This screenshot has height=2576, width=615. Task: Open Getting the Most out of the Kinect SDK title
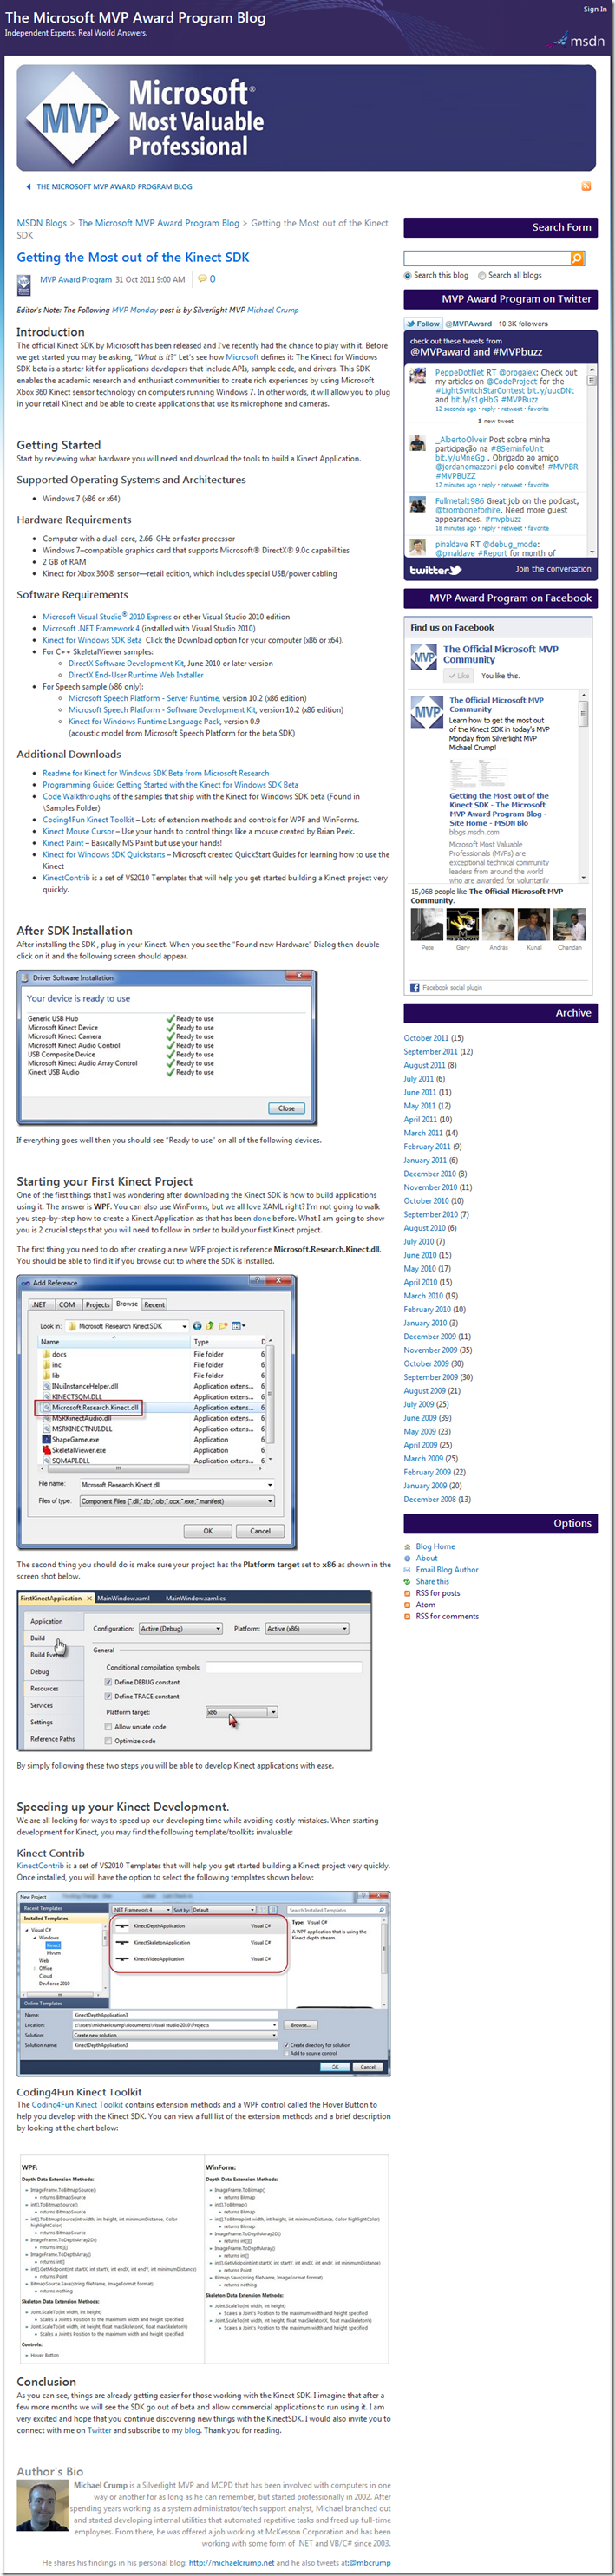click(x=133, y=257)
